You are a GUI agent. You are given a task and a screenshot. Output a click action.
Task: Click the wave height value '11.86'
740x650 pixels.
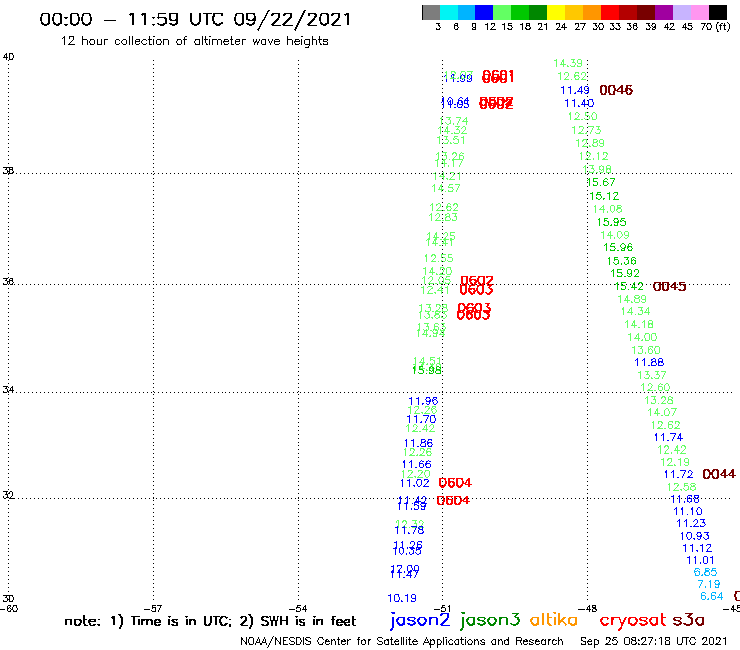click(419, 444)
